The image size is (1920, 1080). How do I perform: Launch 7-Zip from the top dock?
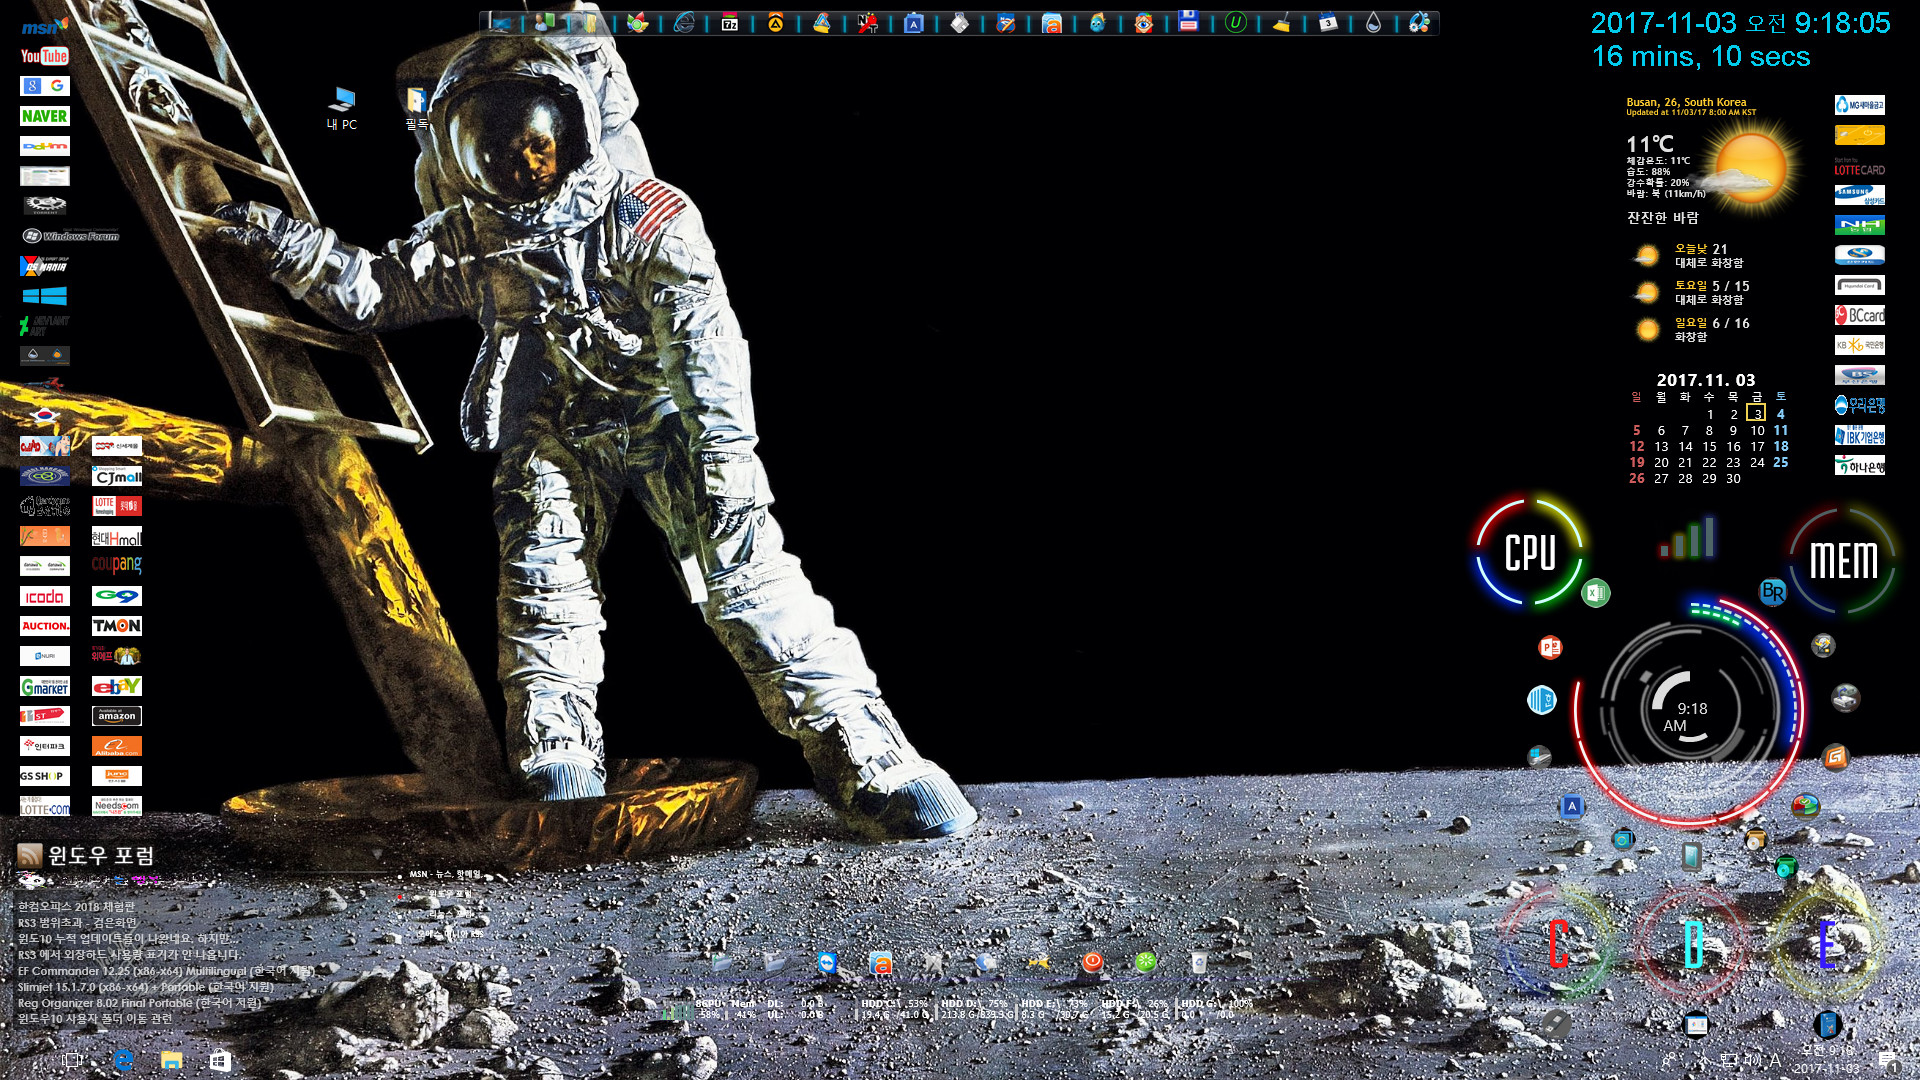[x=730, y=23]
